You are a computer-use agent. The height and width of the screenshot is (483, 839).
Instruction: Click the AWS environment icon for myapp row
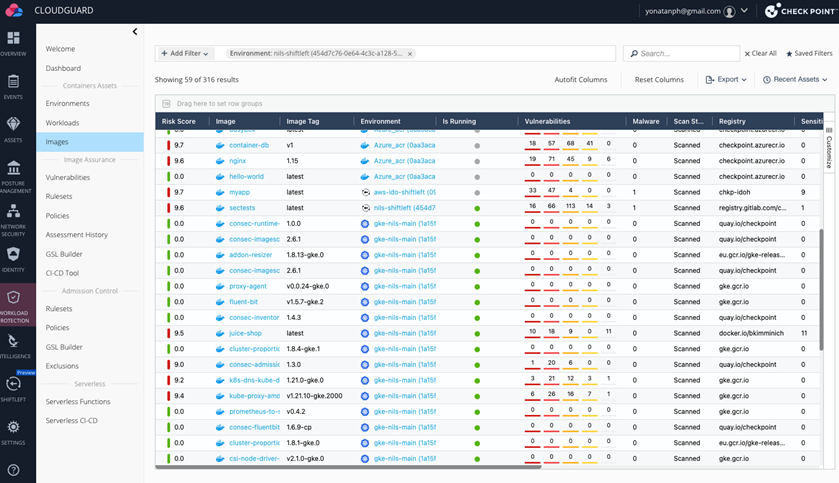365,192
